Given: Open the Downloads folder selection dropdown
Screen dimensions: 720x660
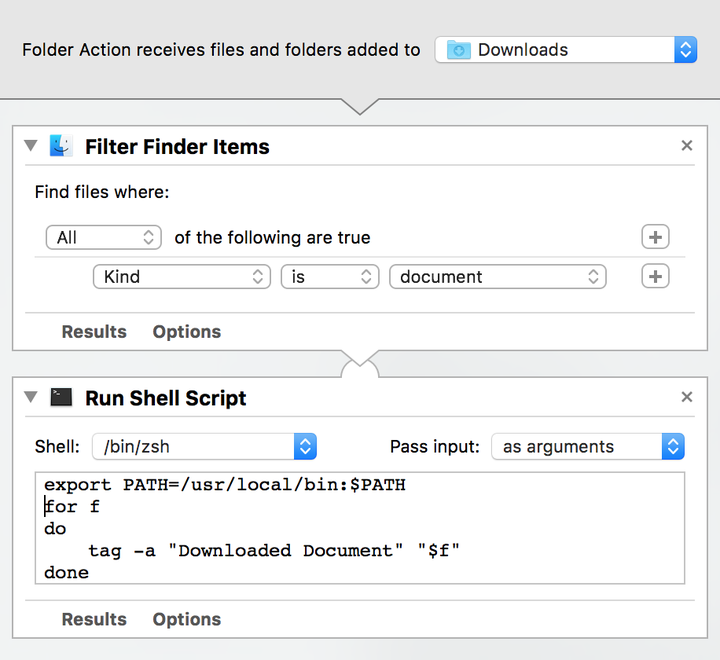Looking at the screenshot, I should click(566, 50).
